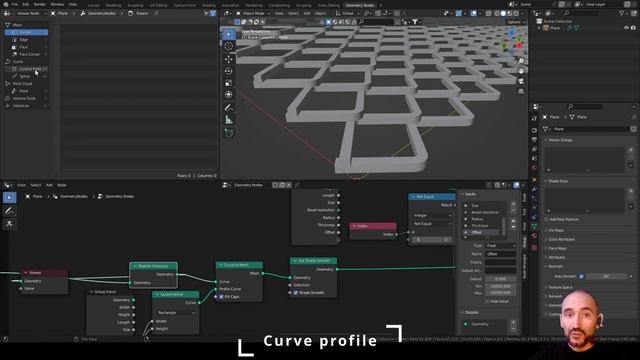Switch to the Geometry Nodes workspace tab
640x360 pixels.
pos(360,5)
